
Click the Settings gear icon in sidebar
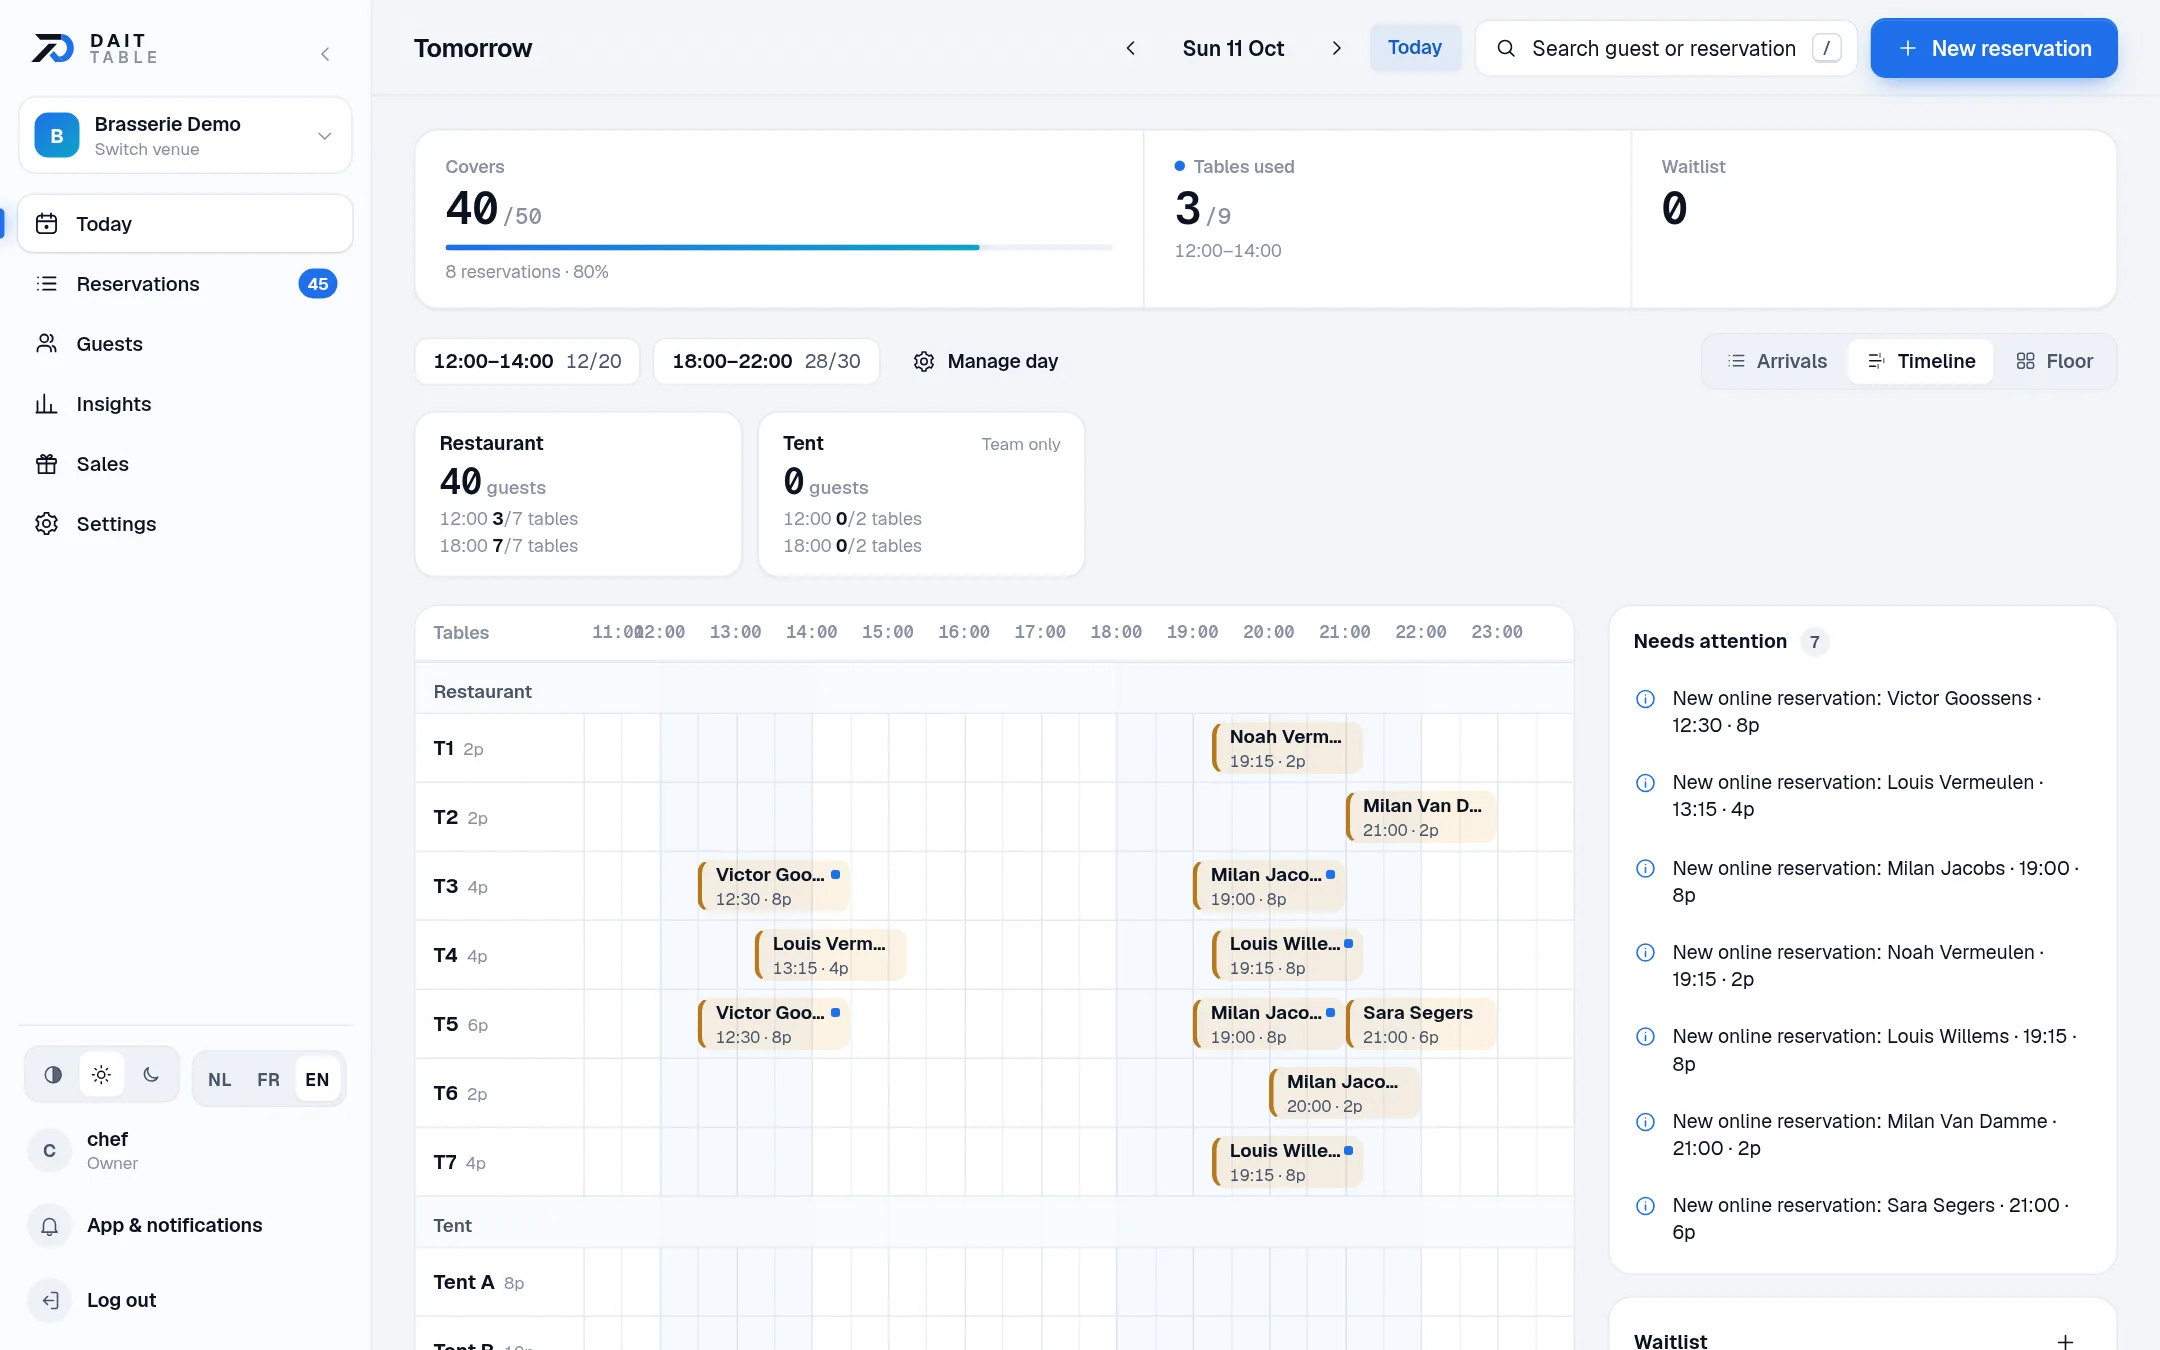46,524
